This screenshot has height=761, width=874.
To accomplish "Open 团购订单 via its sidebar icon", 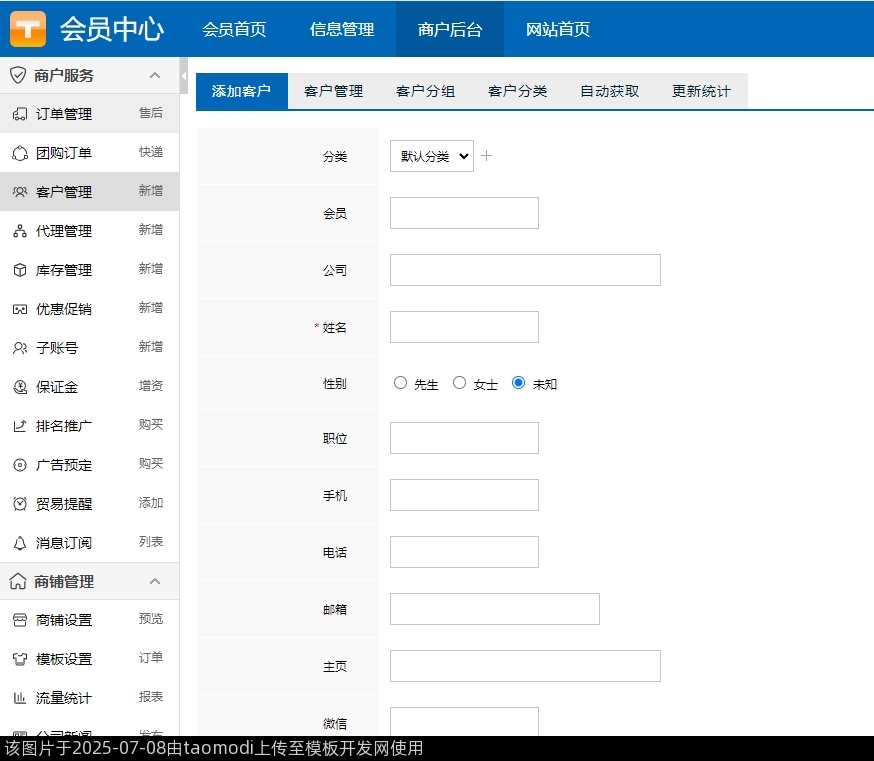I will (x=20, y=152).
